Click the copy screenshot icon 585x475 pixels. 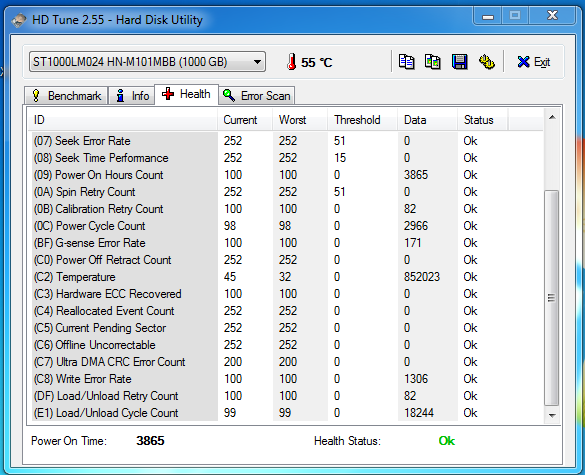pos(433,62)
